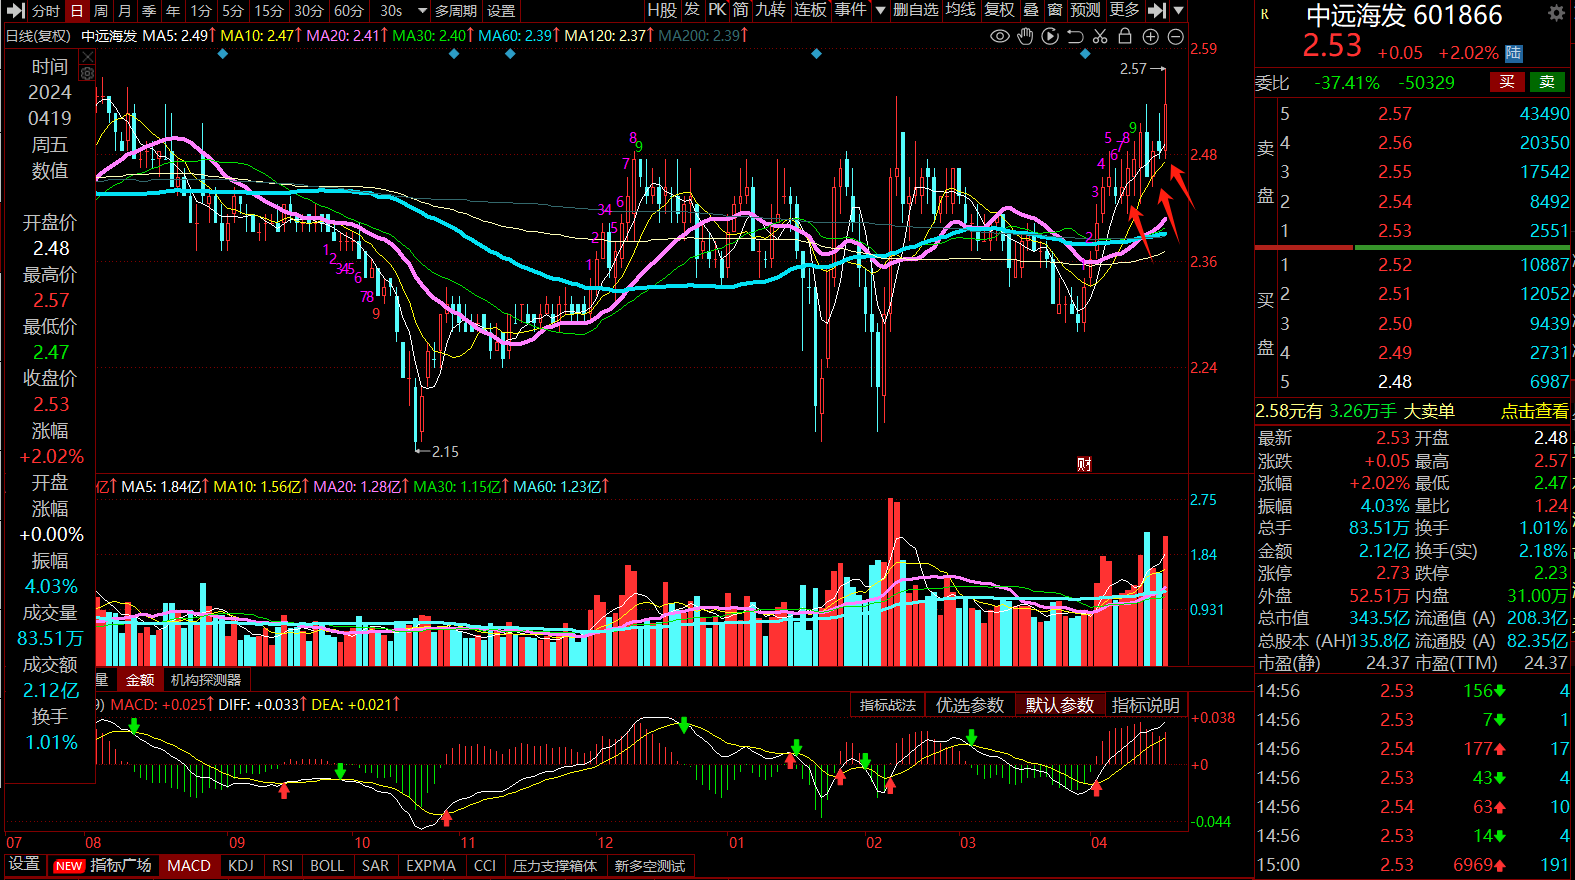Toggle chart visibility with the eye icon

point(999,36)
